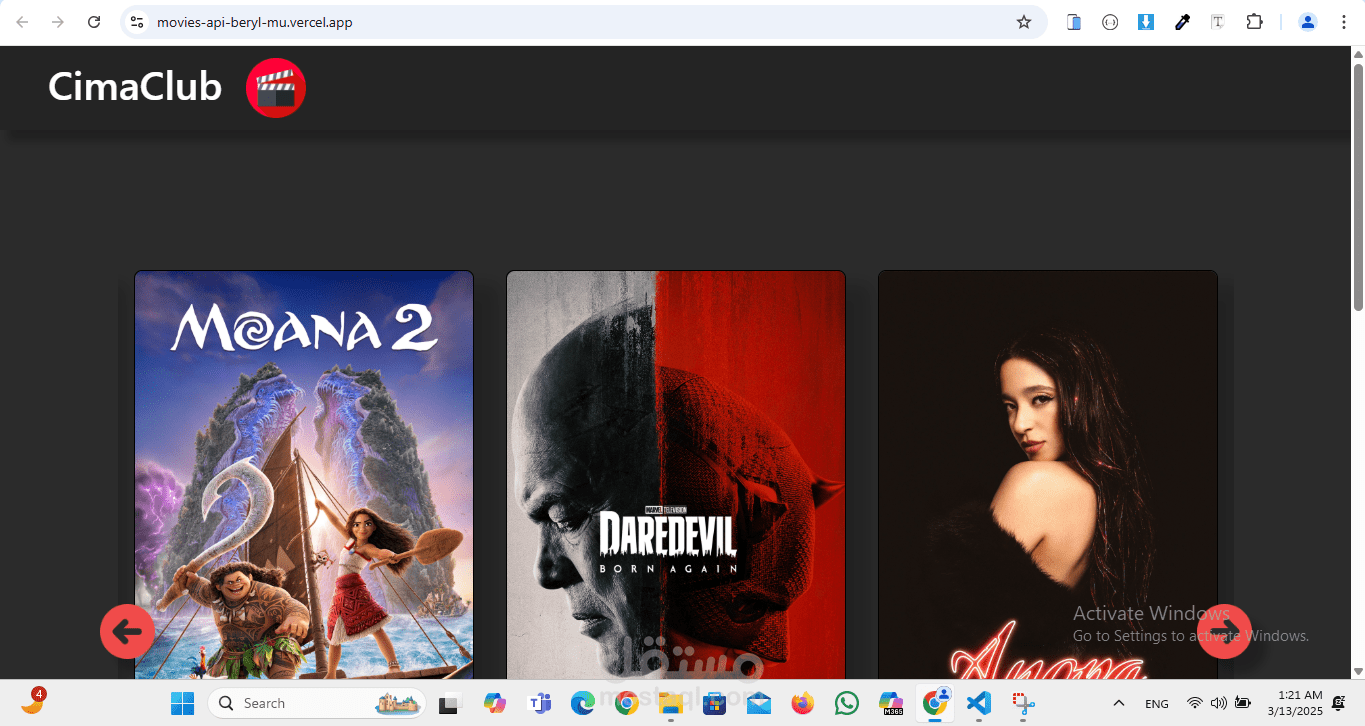Open the Daredevil Born Again poster
Screen dimensions: 1365x726
pyautogui.click(x=676, y=475)
